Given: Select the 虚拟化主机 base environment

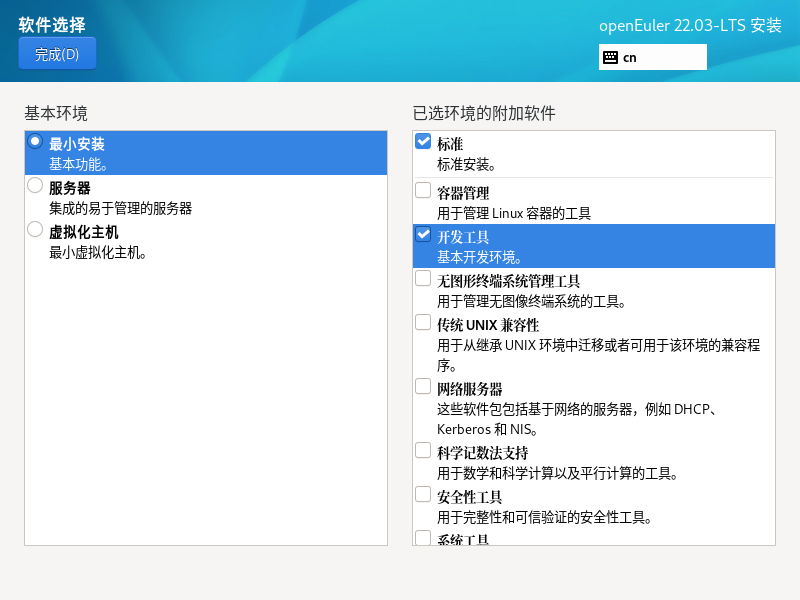Looking at the screenshot, I should coord(33,230).
